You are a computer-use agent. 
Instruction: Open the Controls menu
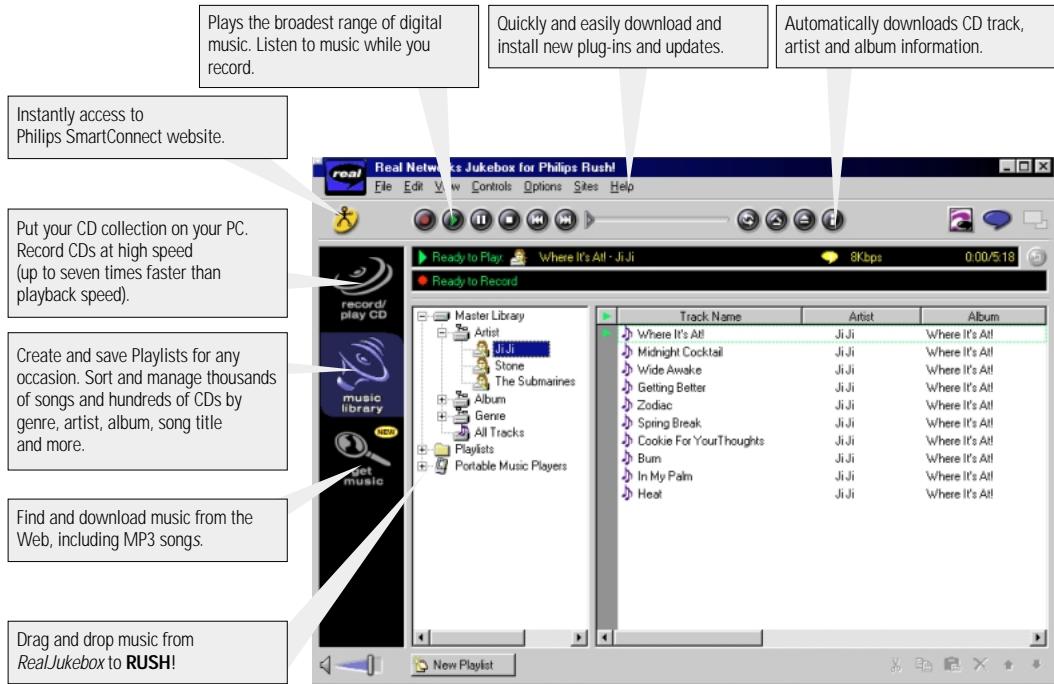tap(491, 186)
